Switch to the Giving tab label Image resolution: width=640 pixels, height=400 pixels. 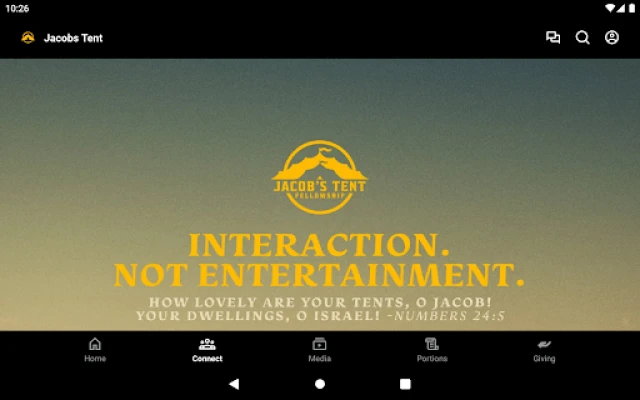pyautogui.click(x=544, y=358)
